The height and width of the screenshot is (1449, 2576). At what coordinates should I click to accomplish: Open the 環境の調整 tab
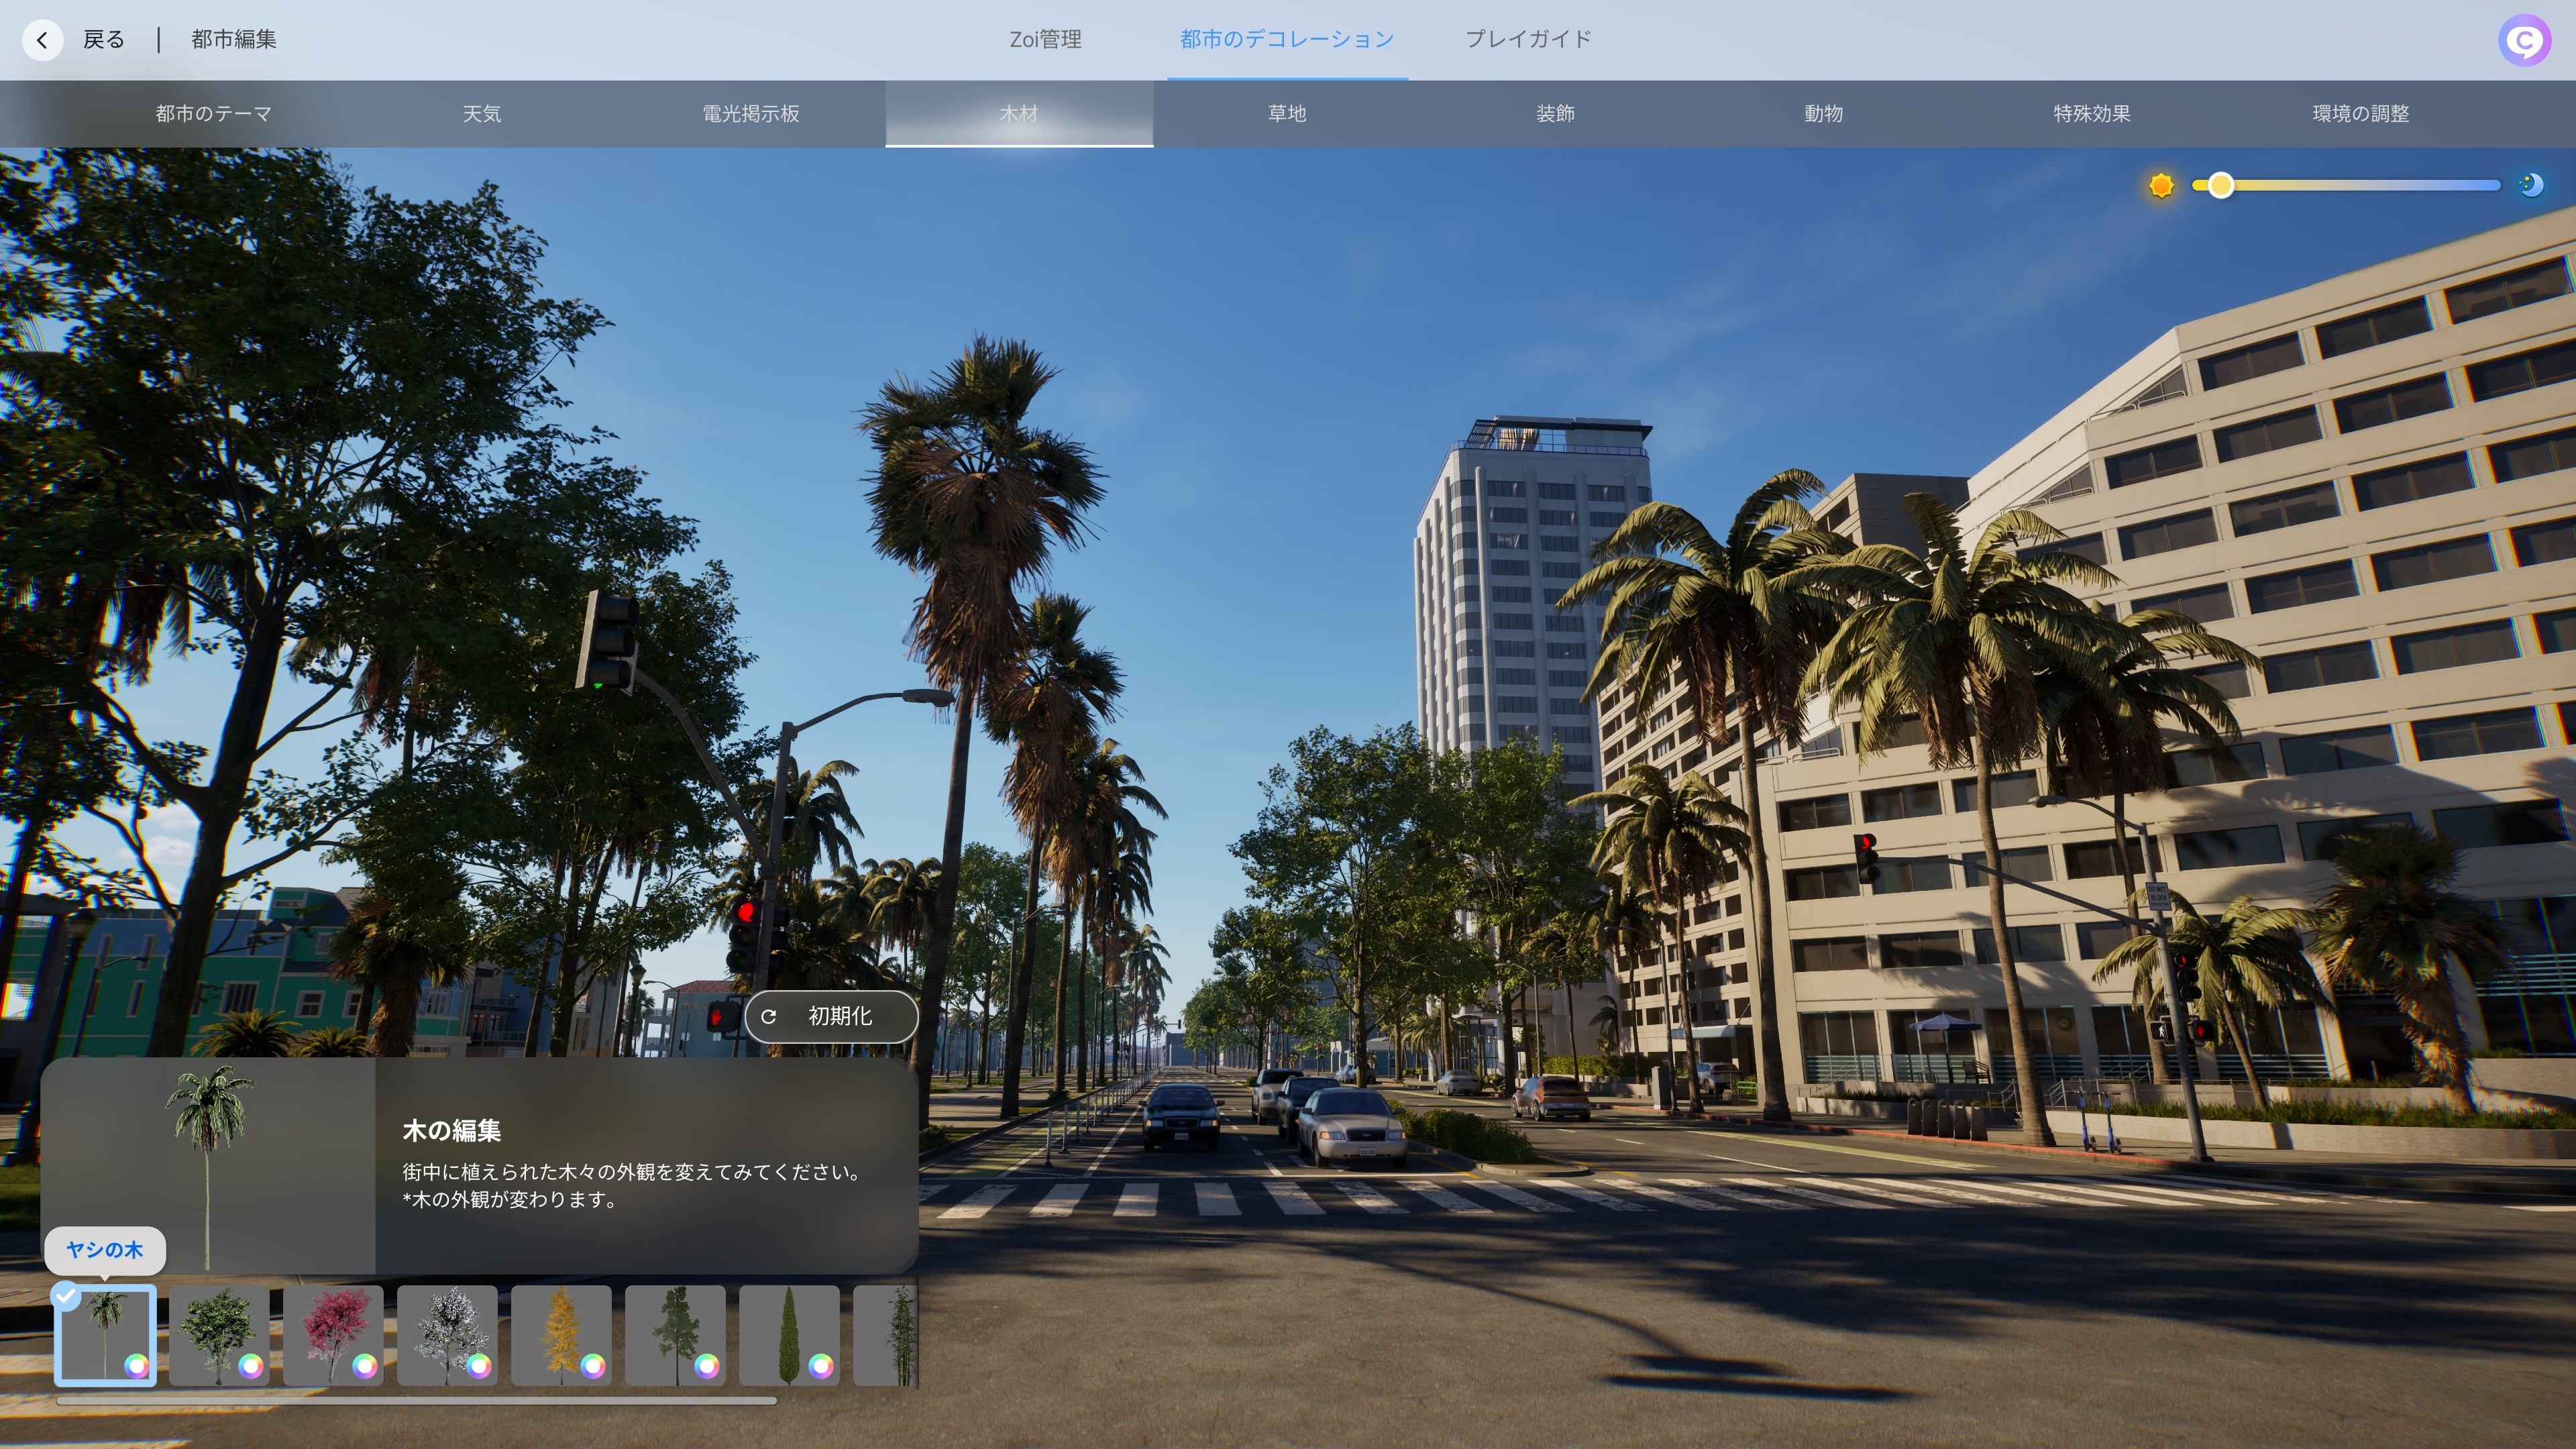(2360, 114)
